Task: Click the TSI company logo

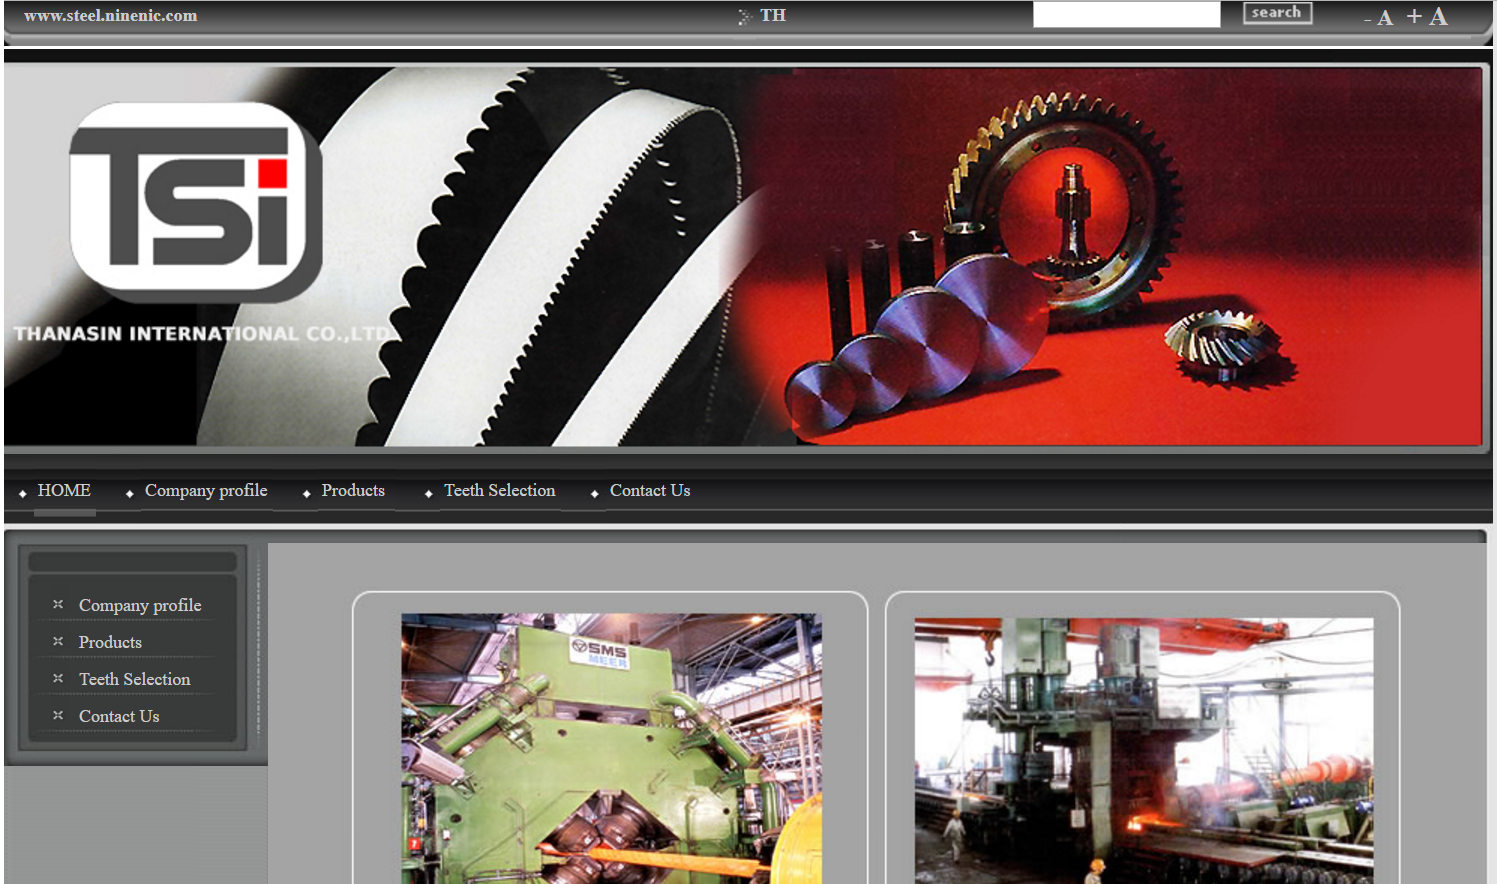Action: [196, 201]
